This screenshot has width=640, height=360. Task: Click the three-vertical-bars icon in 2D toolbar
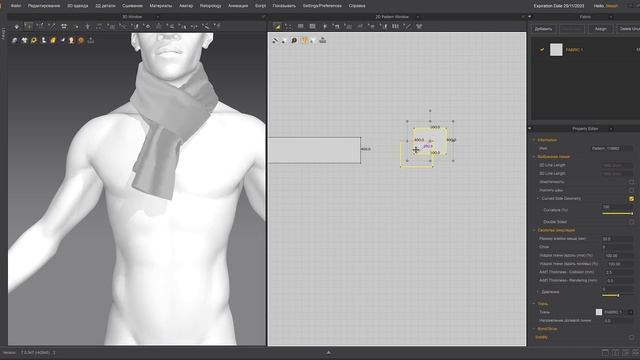click(395, 27)
